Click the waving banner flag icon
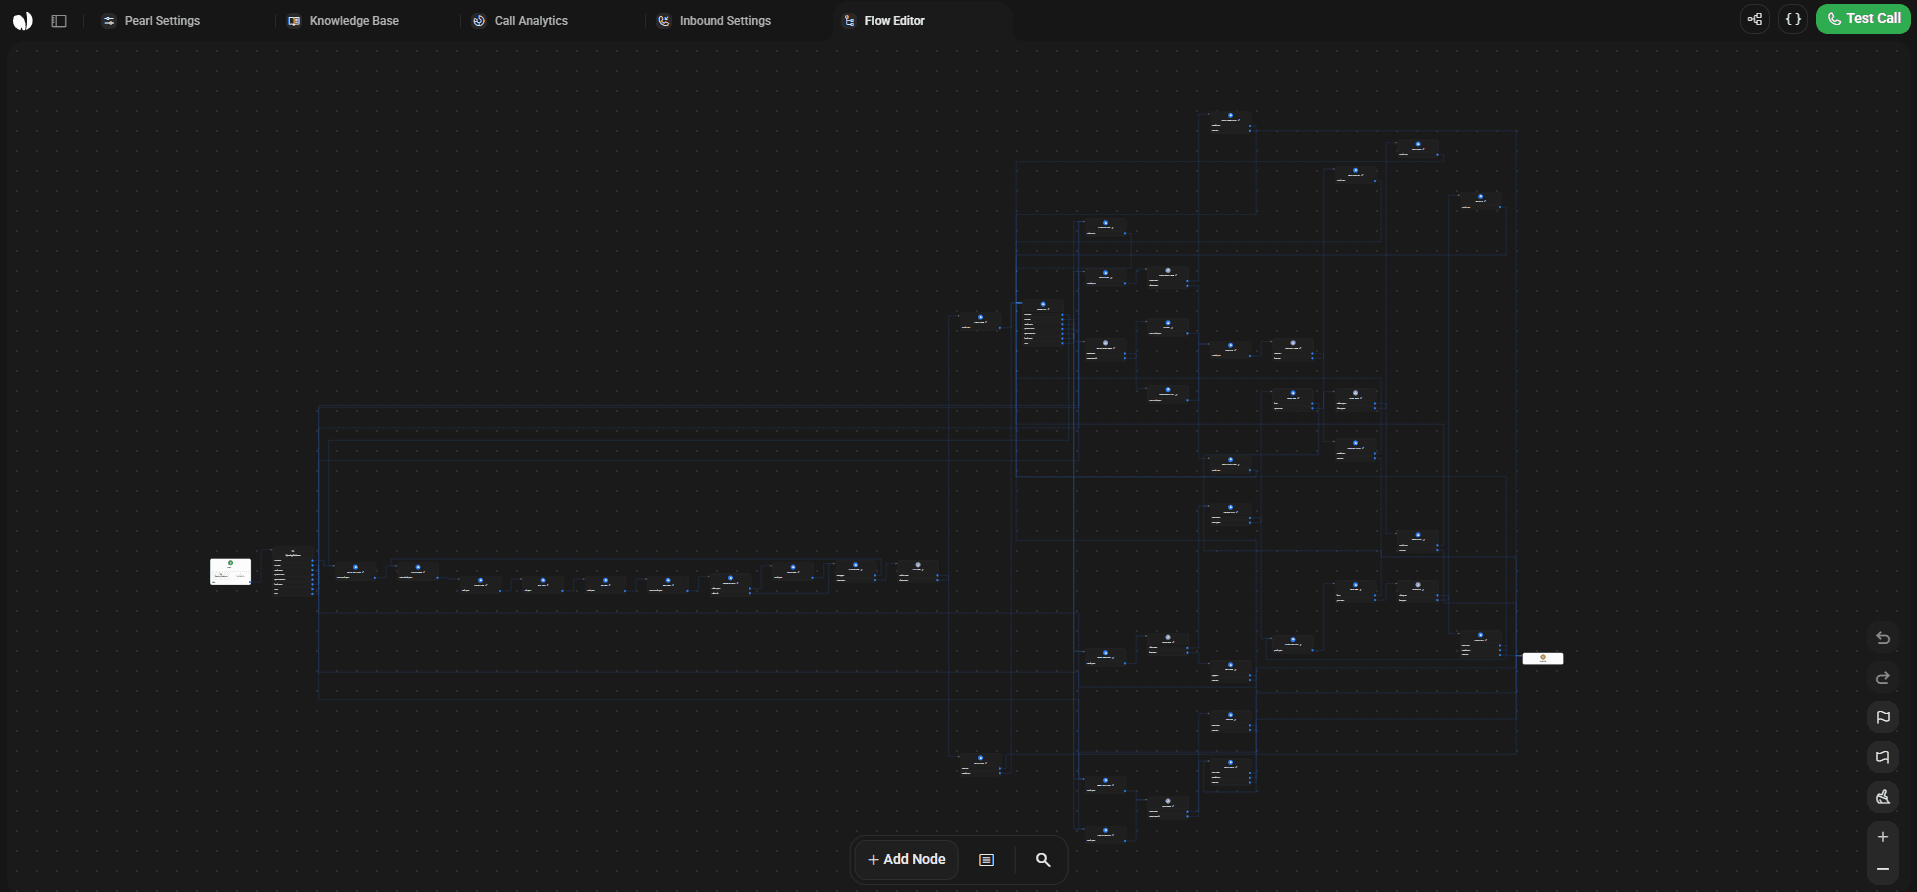 click(x=1883, y=757)
